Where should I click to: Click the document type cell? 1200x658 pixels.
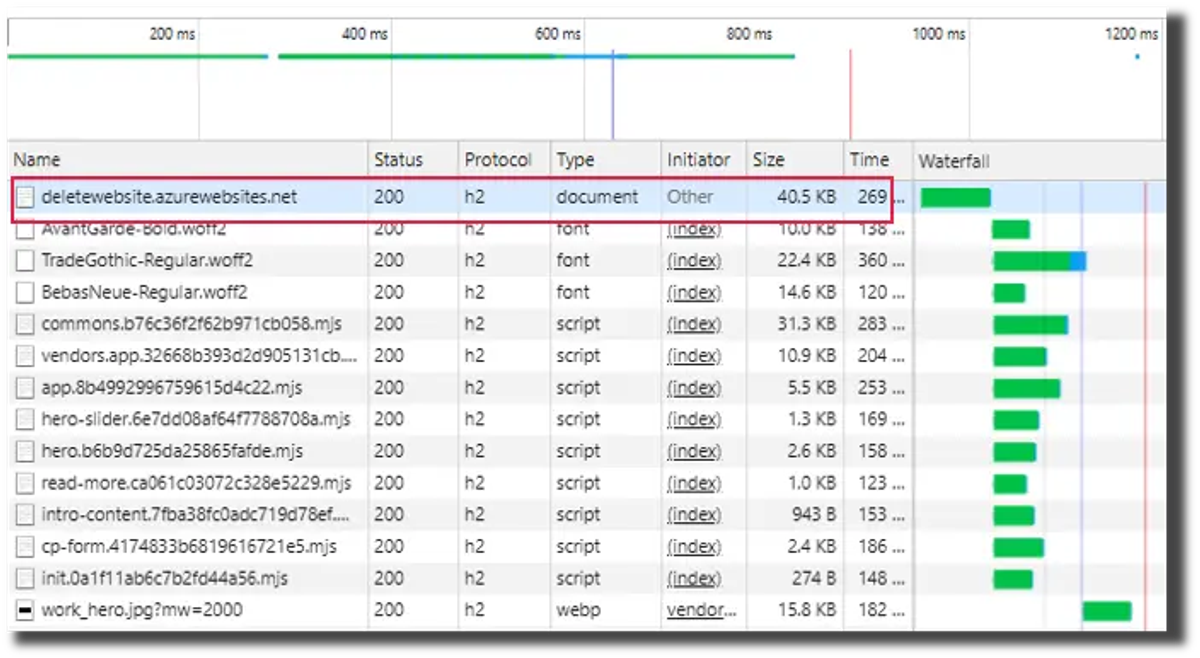pyautogui.click(x=597, y=197)
